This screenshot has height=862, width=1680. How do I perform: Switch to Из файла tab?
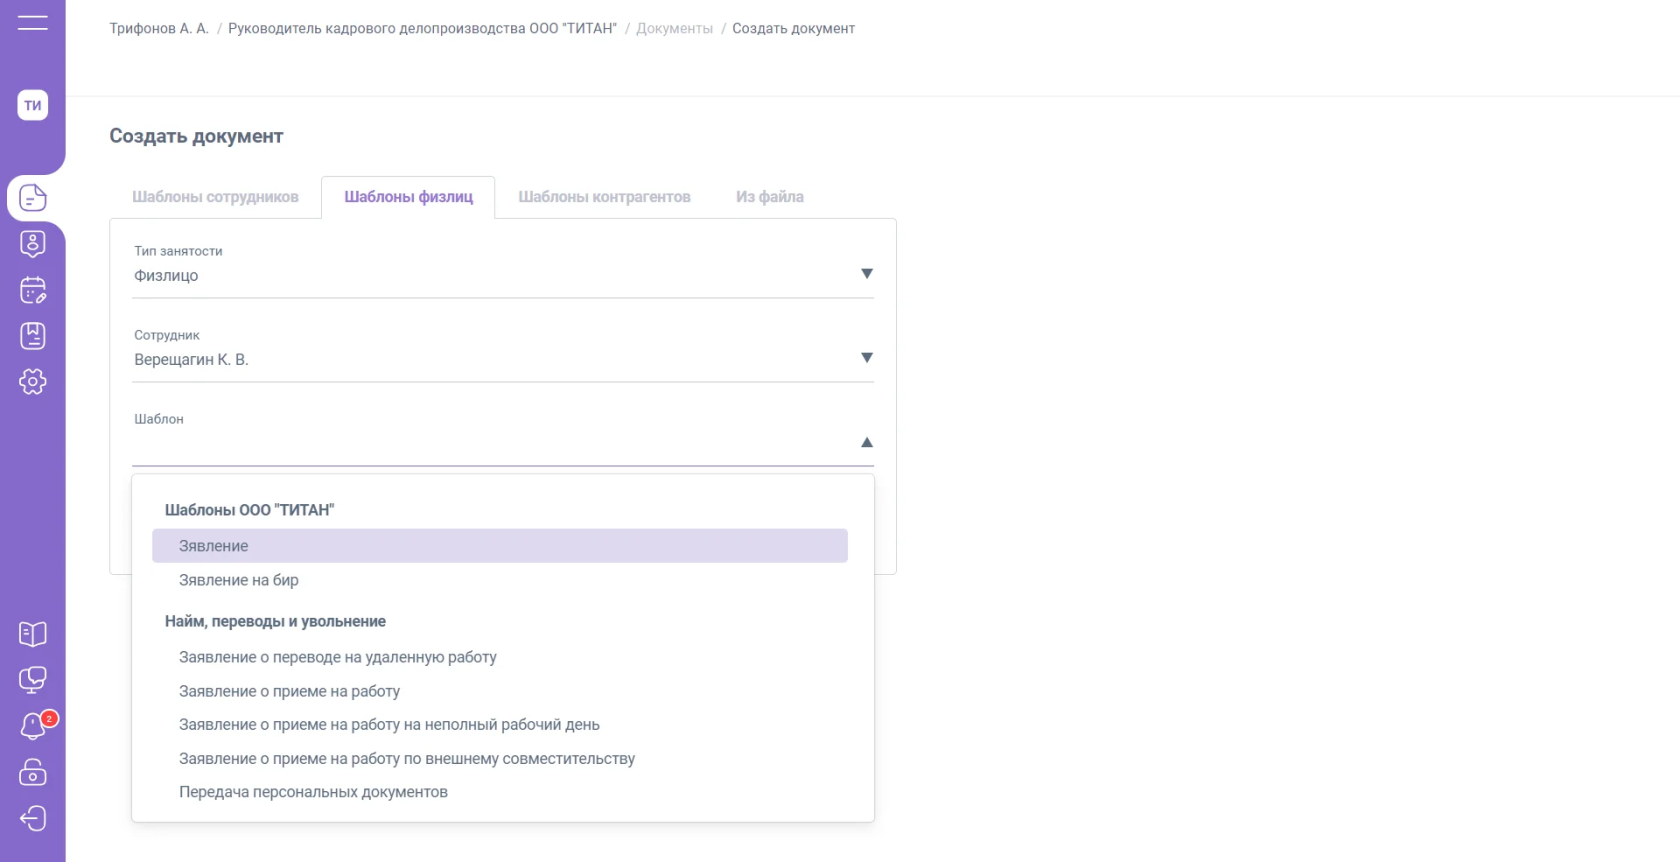pyautogui.click(x=769, y=197)
